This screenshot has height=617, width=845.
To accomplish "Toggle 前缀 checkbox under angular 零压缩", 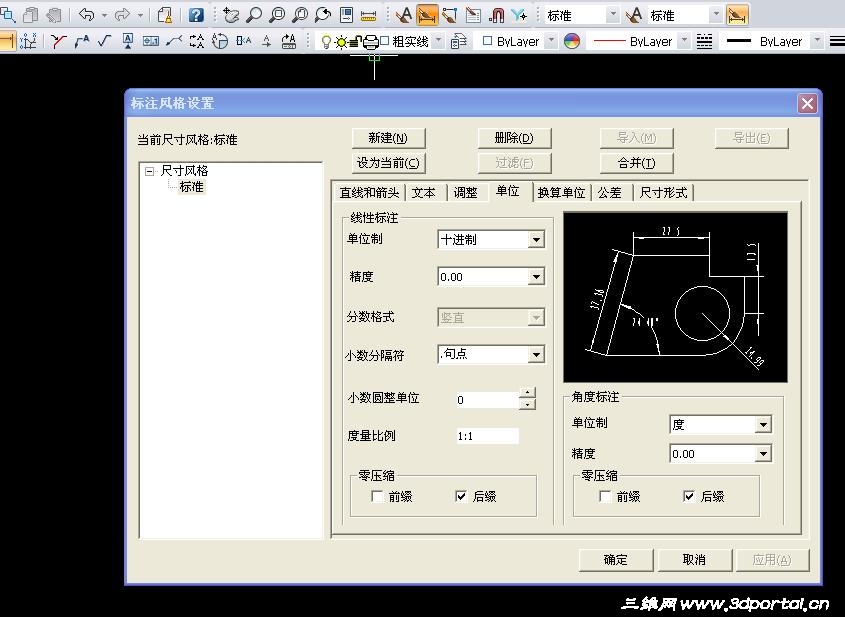I will click(x=605, y=496).
